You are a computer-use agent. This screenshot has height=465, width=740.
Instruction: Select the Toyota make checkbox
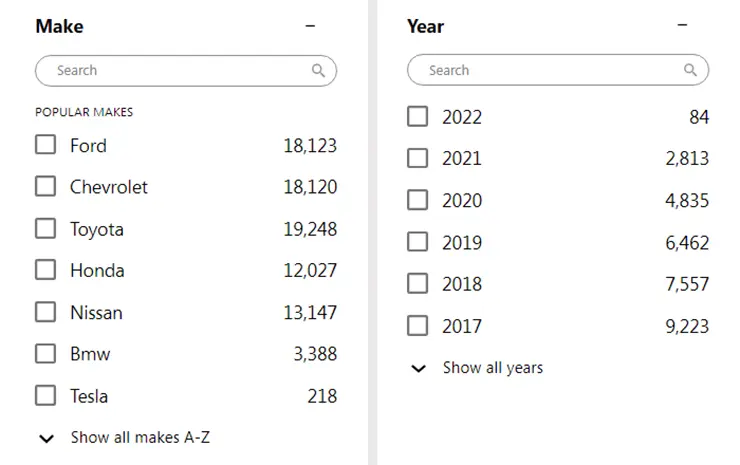tap(45, 228)
